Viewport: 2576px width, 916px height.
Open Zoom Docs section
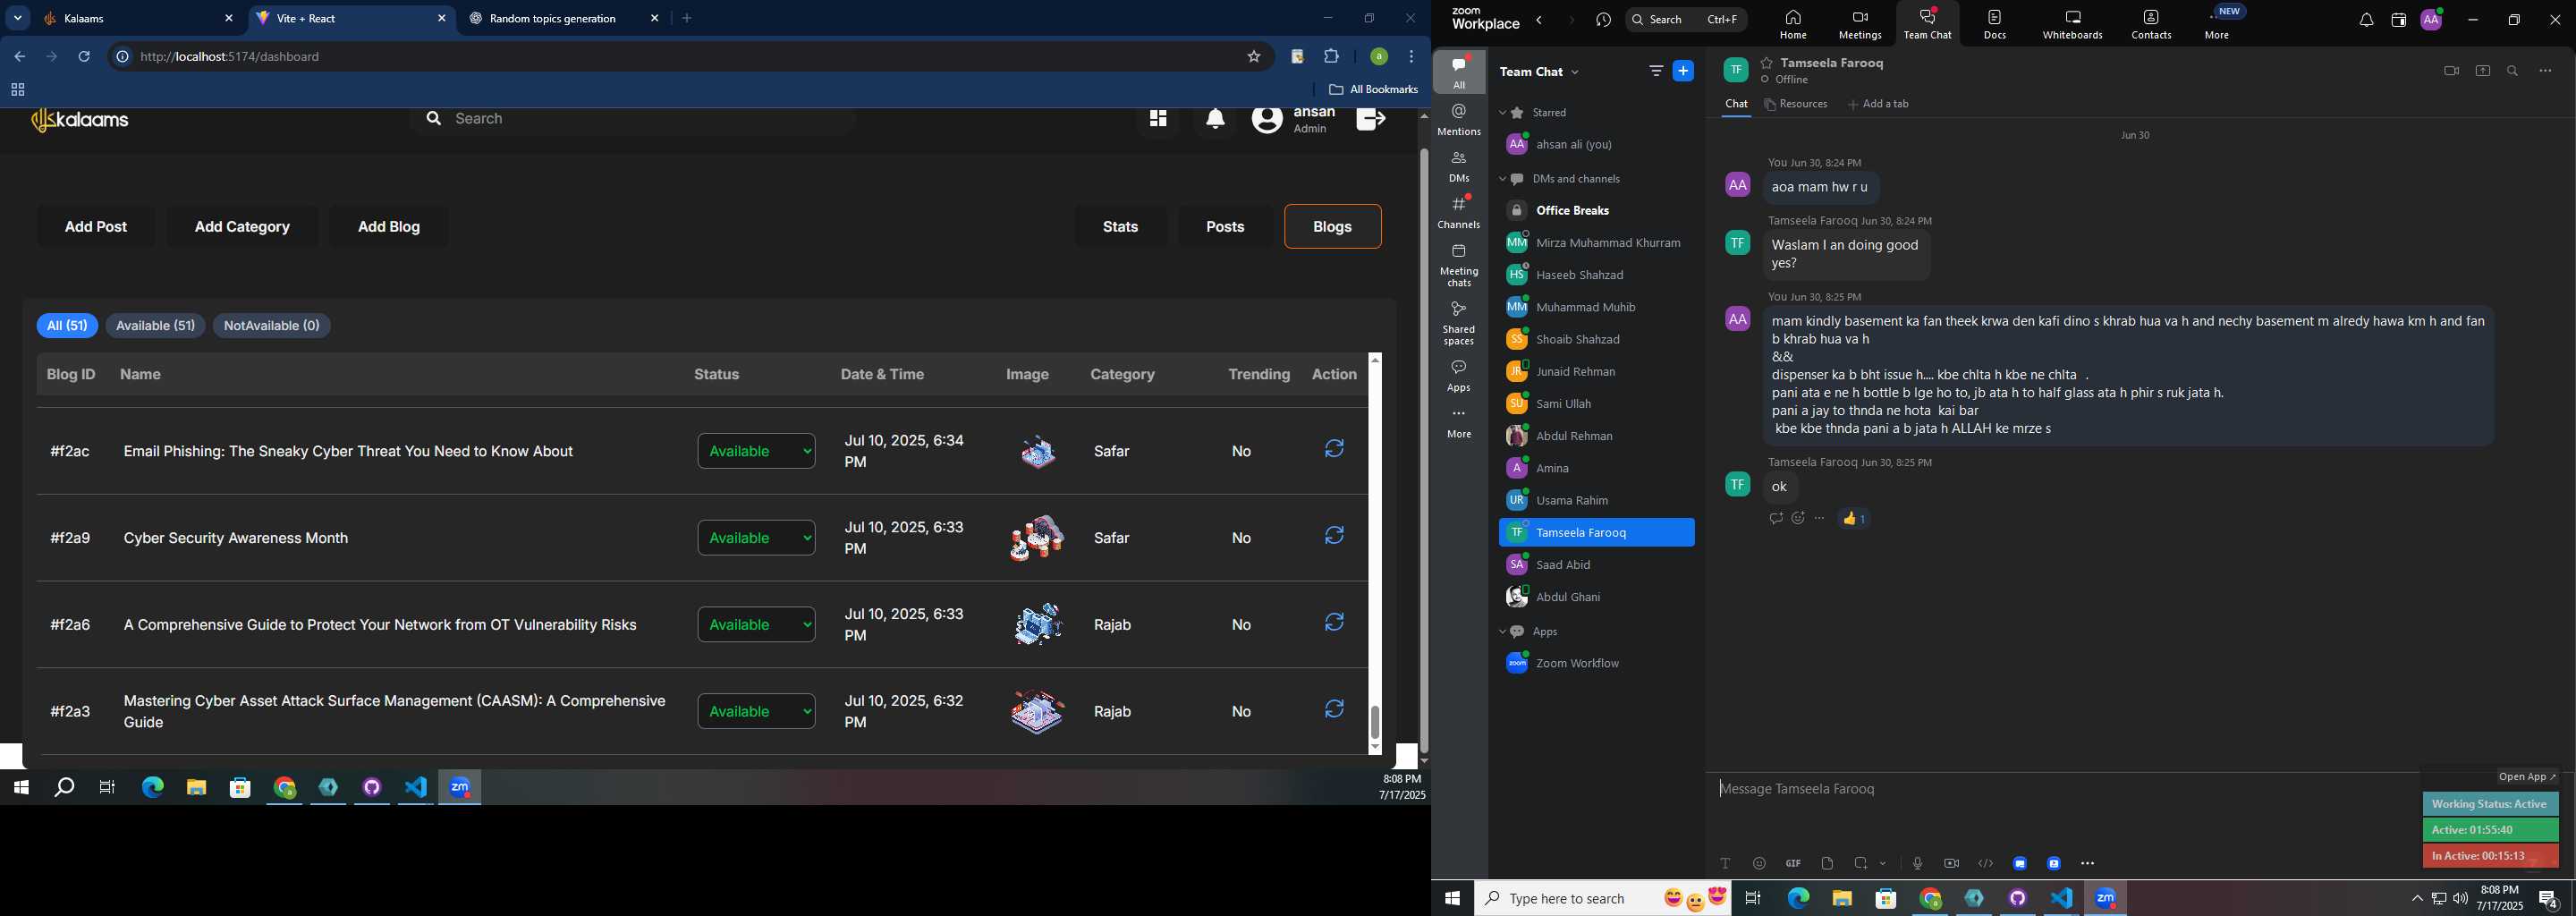[x=1995, y=24]
